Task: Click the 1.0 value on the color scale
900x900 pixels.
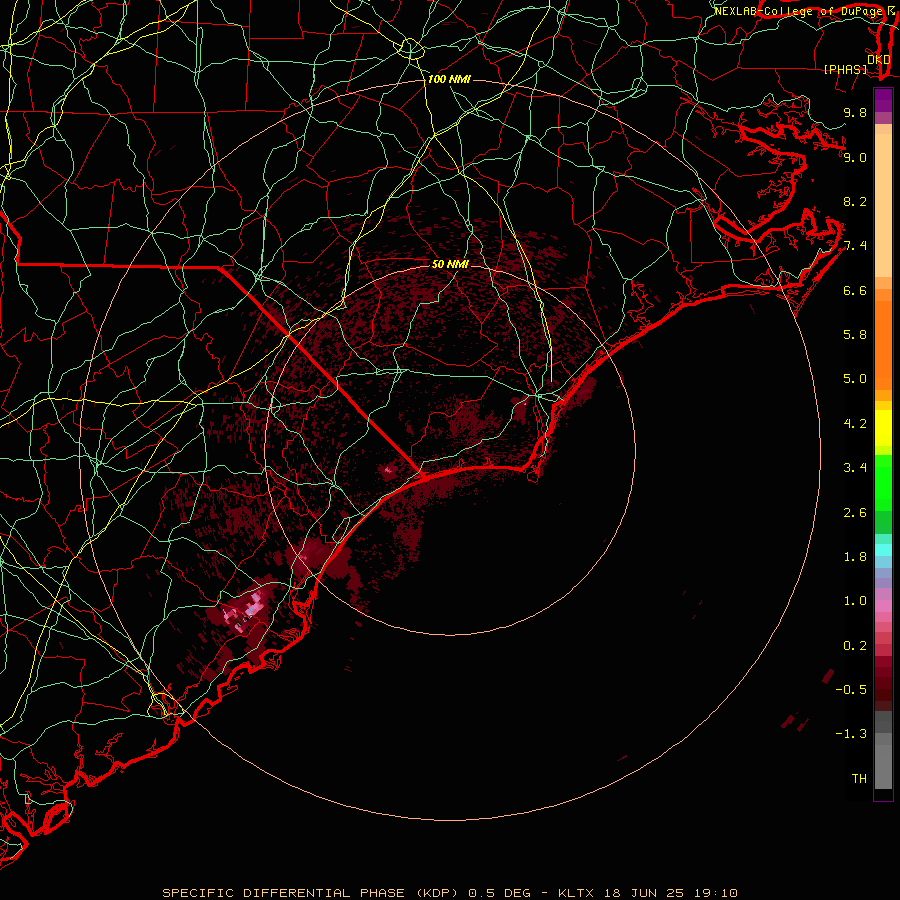Action: 855,601
